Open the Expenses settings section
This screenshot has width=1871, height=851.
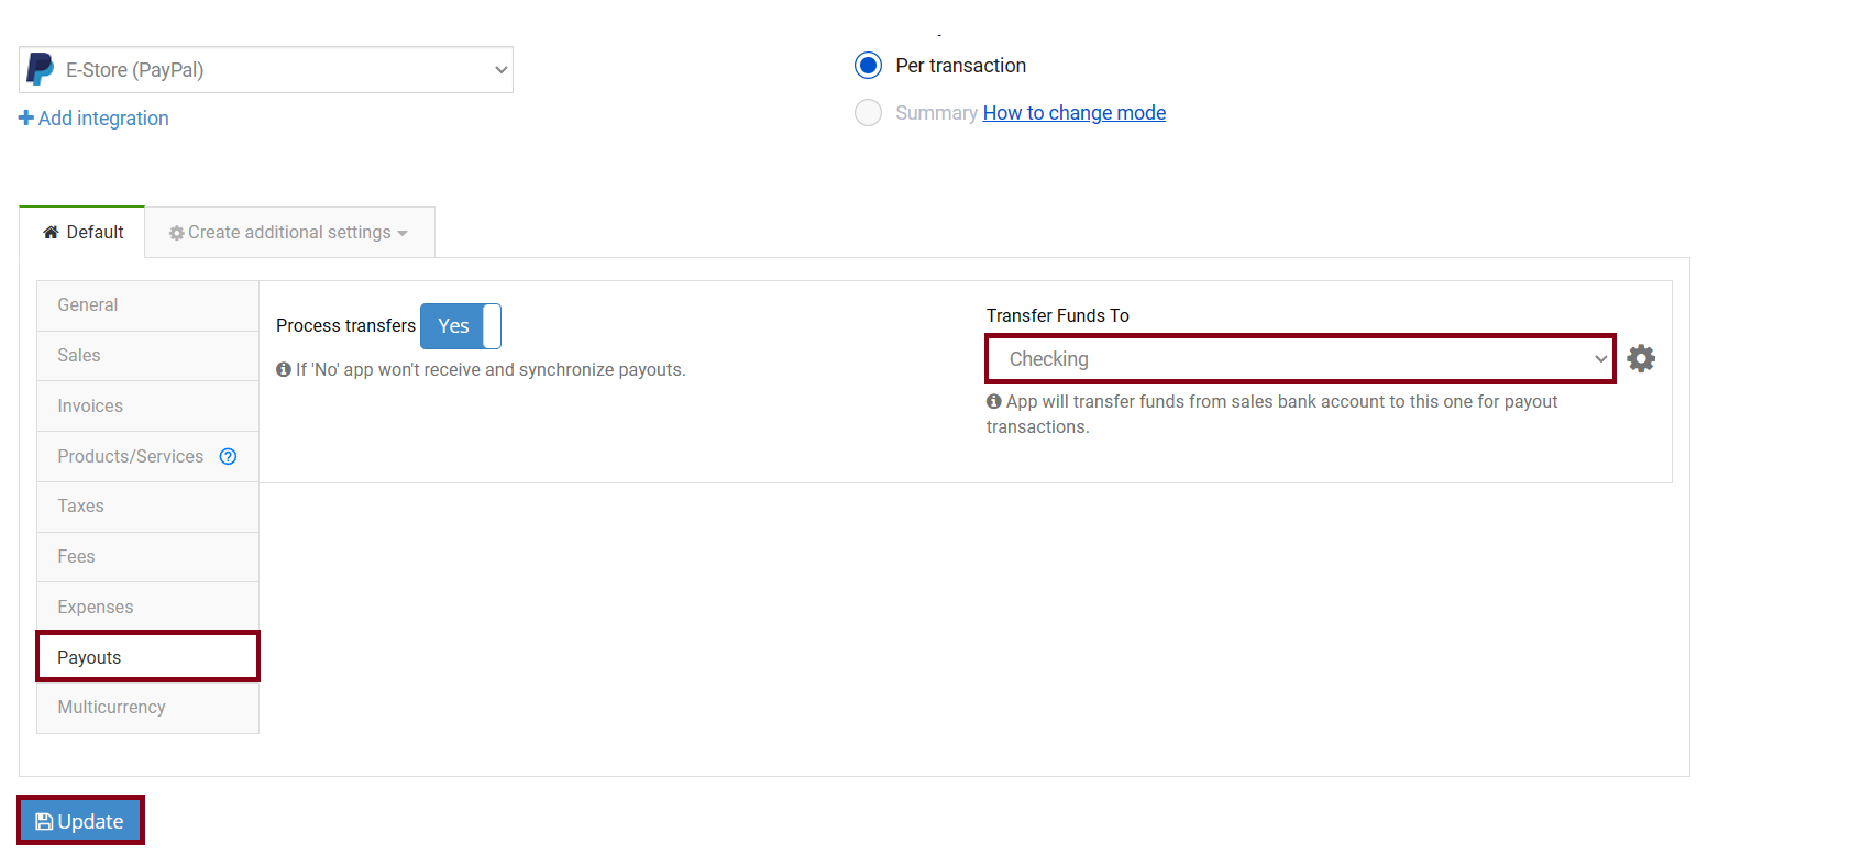pos(148,607)
